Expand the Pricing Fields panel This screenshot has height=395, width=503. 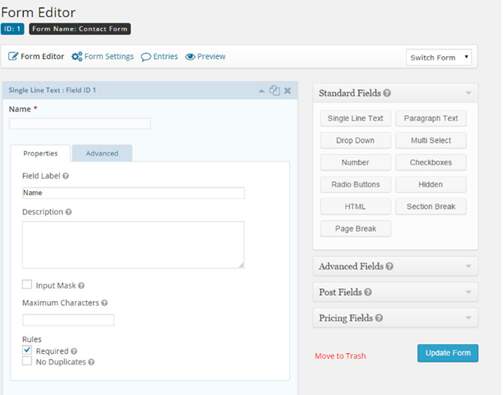coord(395,318)
